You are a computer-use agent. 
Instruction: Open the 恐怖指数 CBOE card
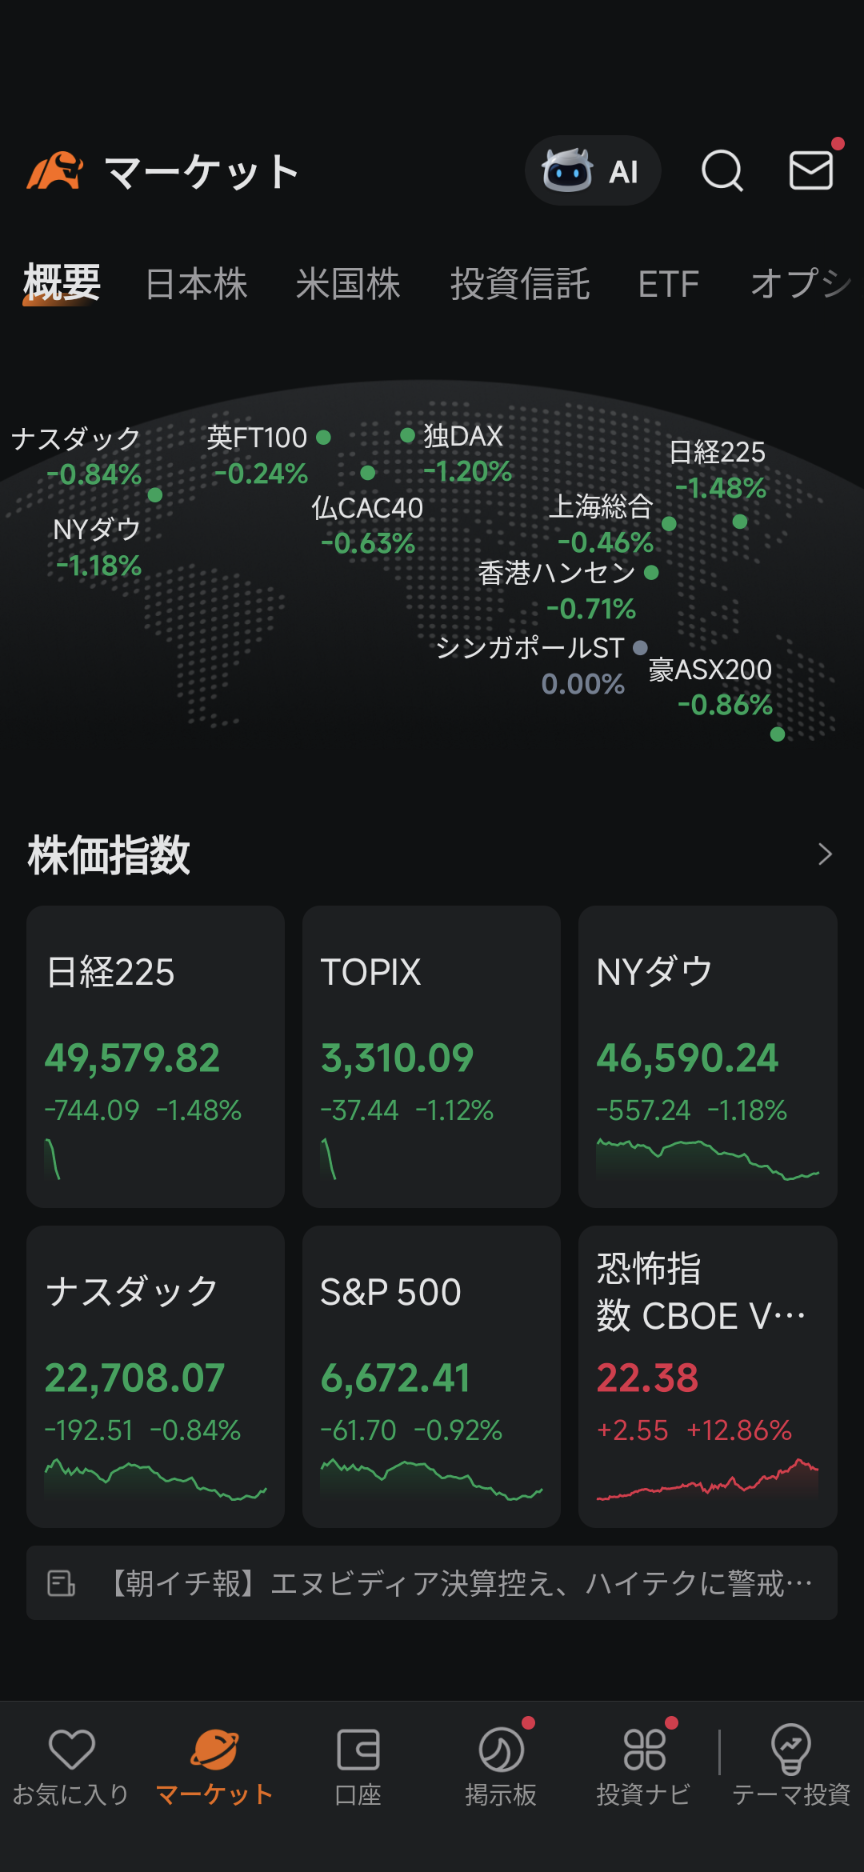707,1376
